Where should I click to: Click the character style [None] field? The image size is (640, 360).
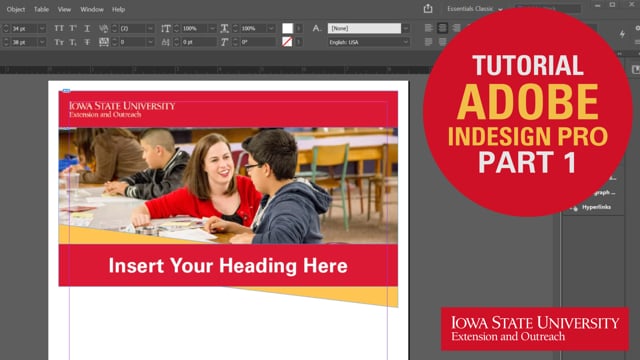pyautogui.click(x=364, y=28)
